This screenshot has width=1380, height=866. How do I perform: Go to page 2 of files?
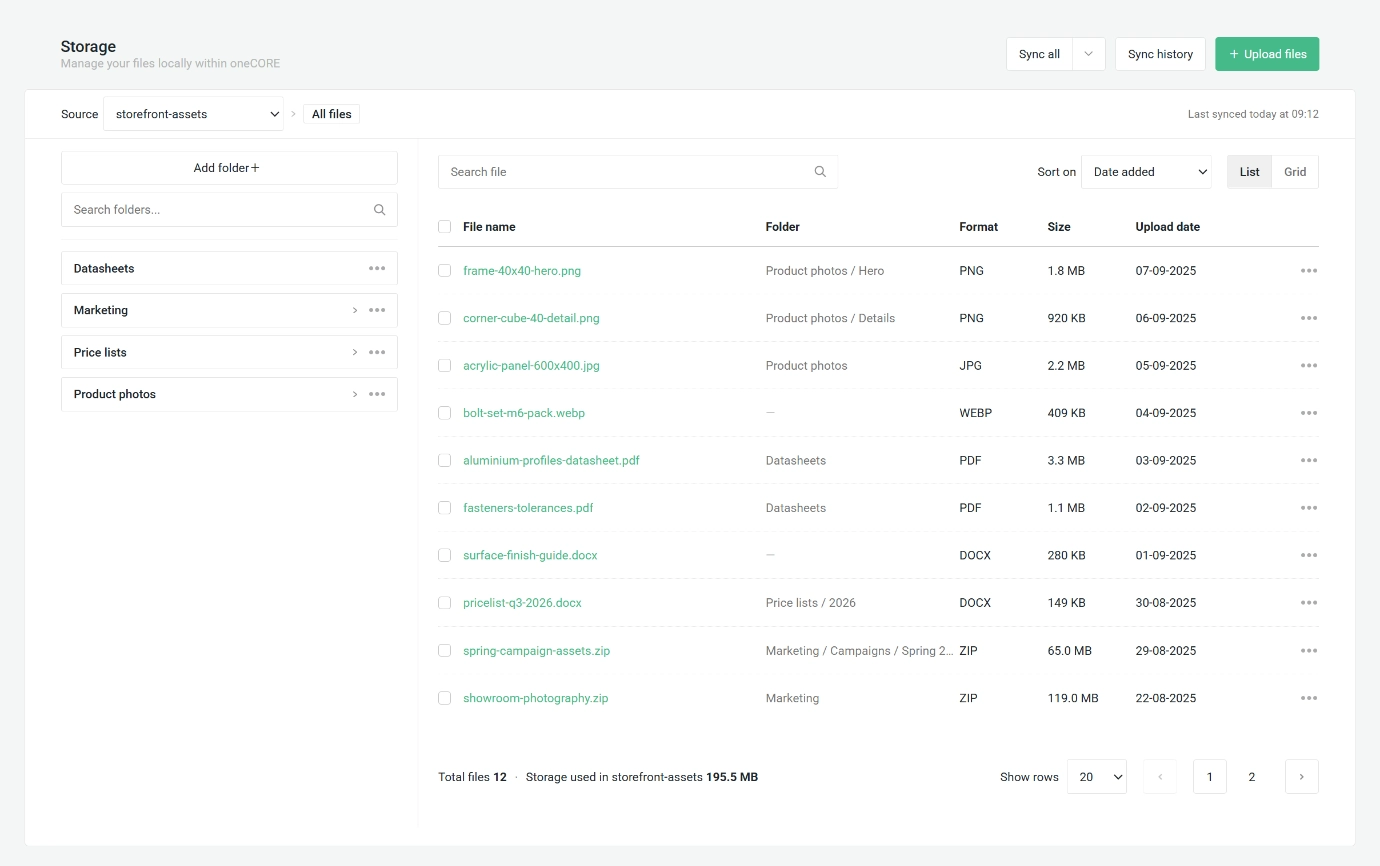pyautogui.click(x=1252, y=777)
